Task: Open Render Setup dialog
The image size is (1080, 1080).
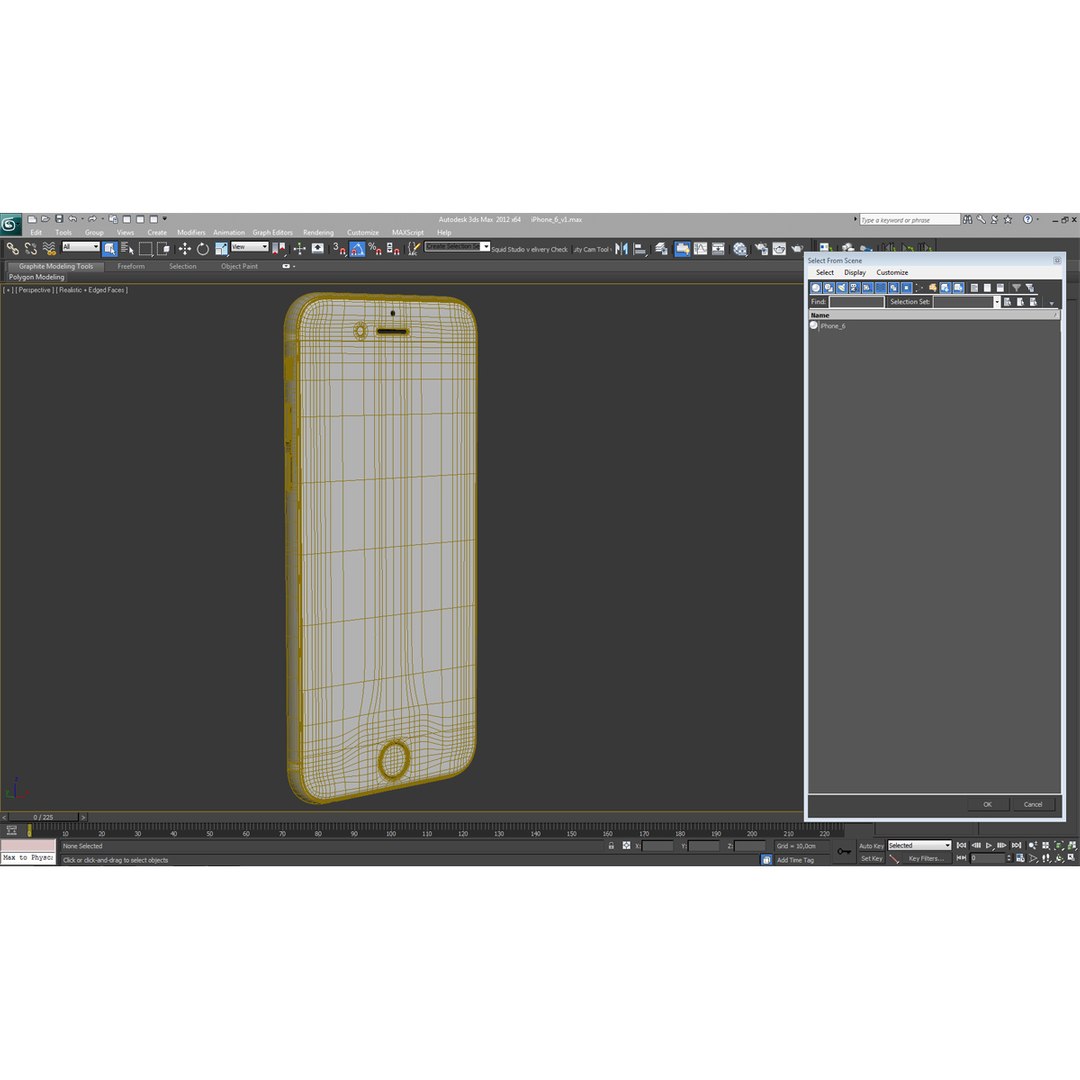Action: pyautogui.click(x=761, y=249)
